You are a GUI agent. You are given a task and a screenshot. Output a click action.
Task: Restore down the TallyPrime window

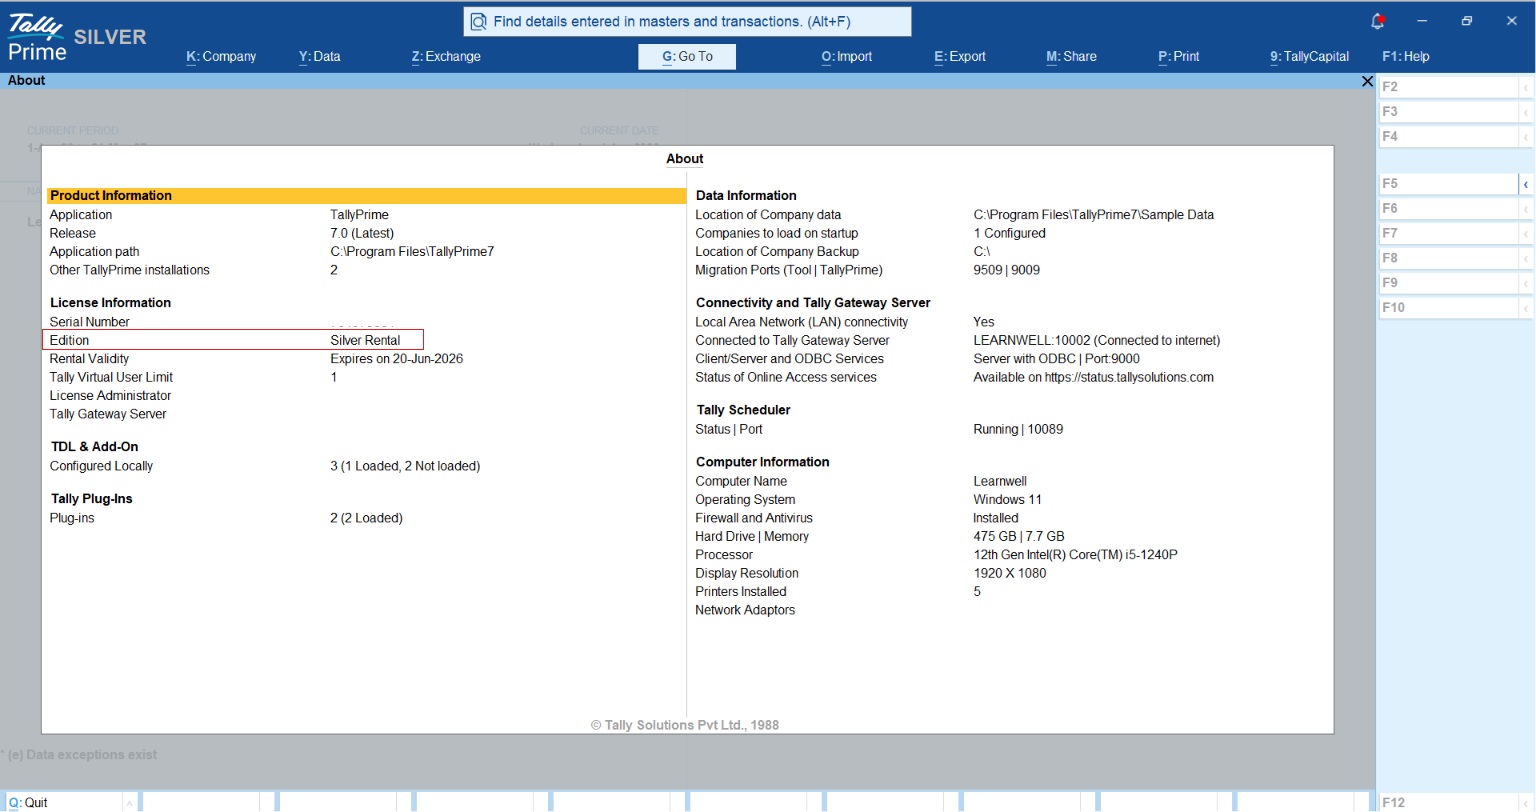(x=1466, y=21)
